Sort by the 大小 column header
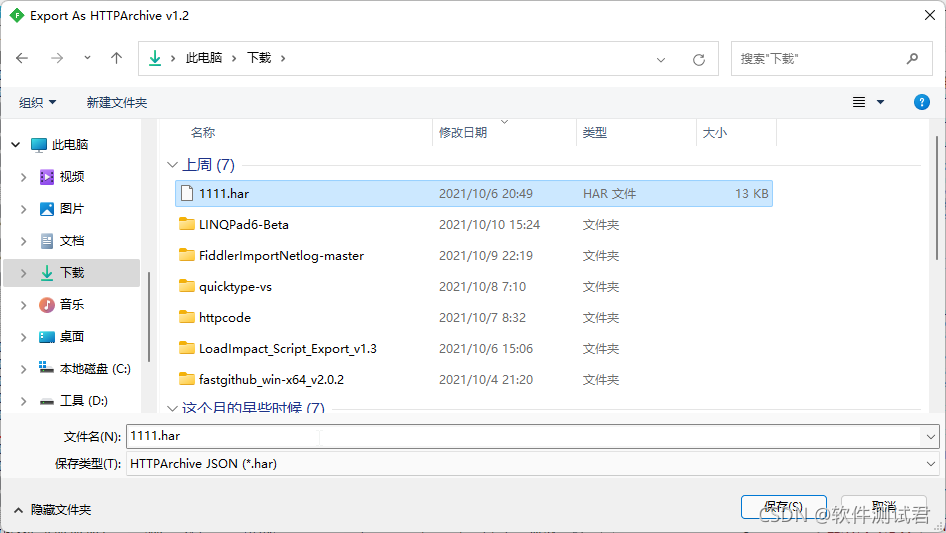This screenshot has height=533, width=946. tap(715, 133)
